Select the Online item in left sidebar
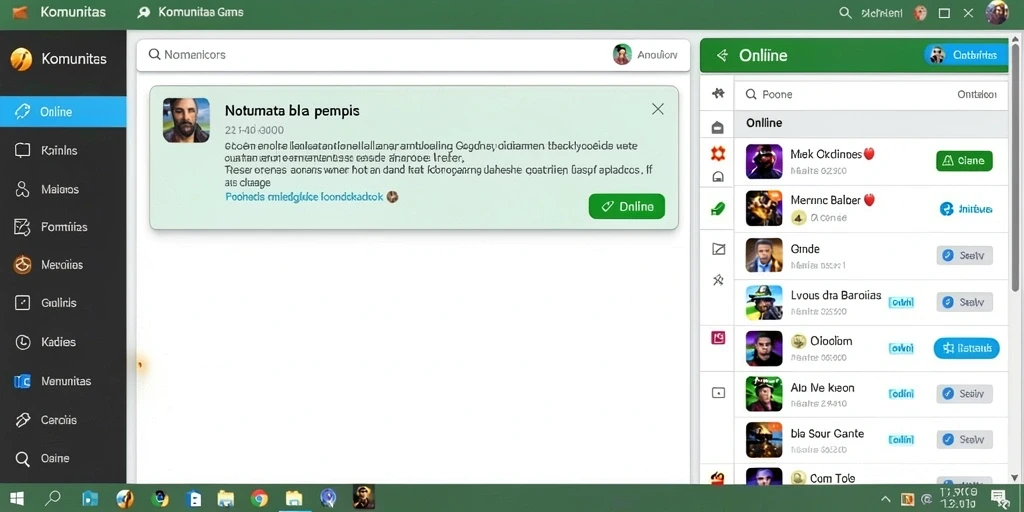Screen dimensions: 1024x512 point(63,112)
